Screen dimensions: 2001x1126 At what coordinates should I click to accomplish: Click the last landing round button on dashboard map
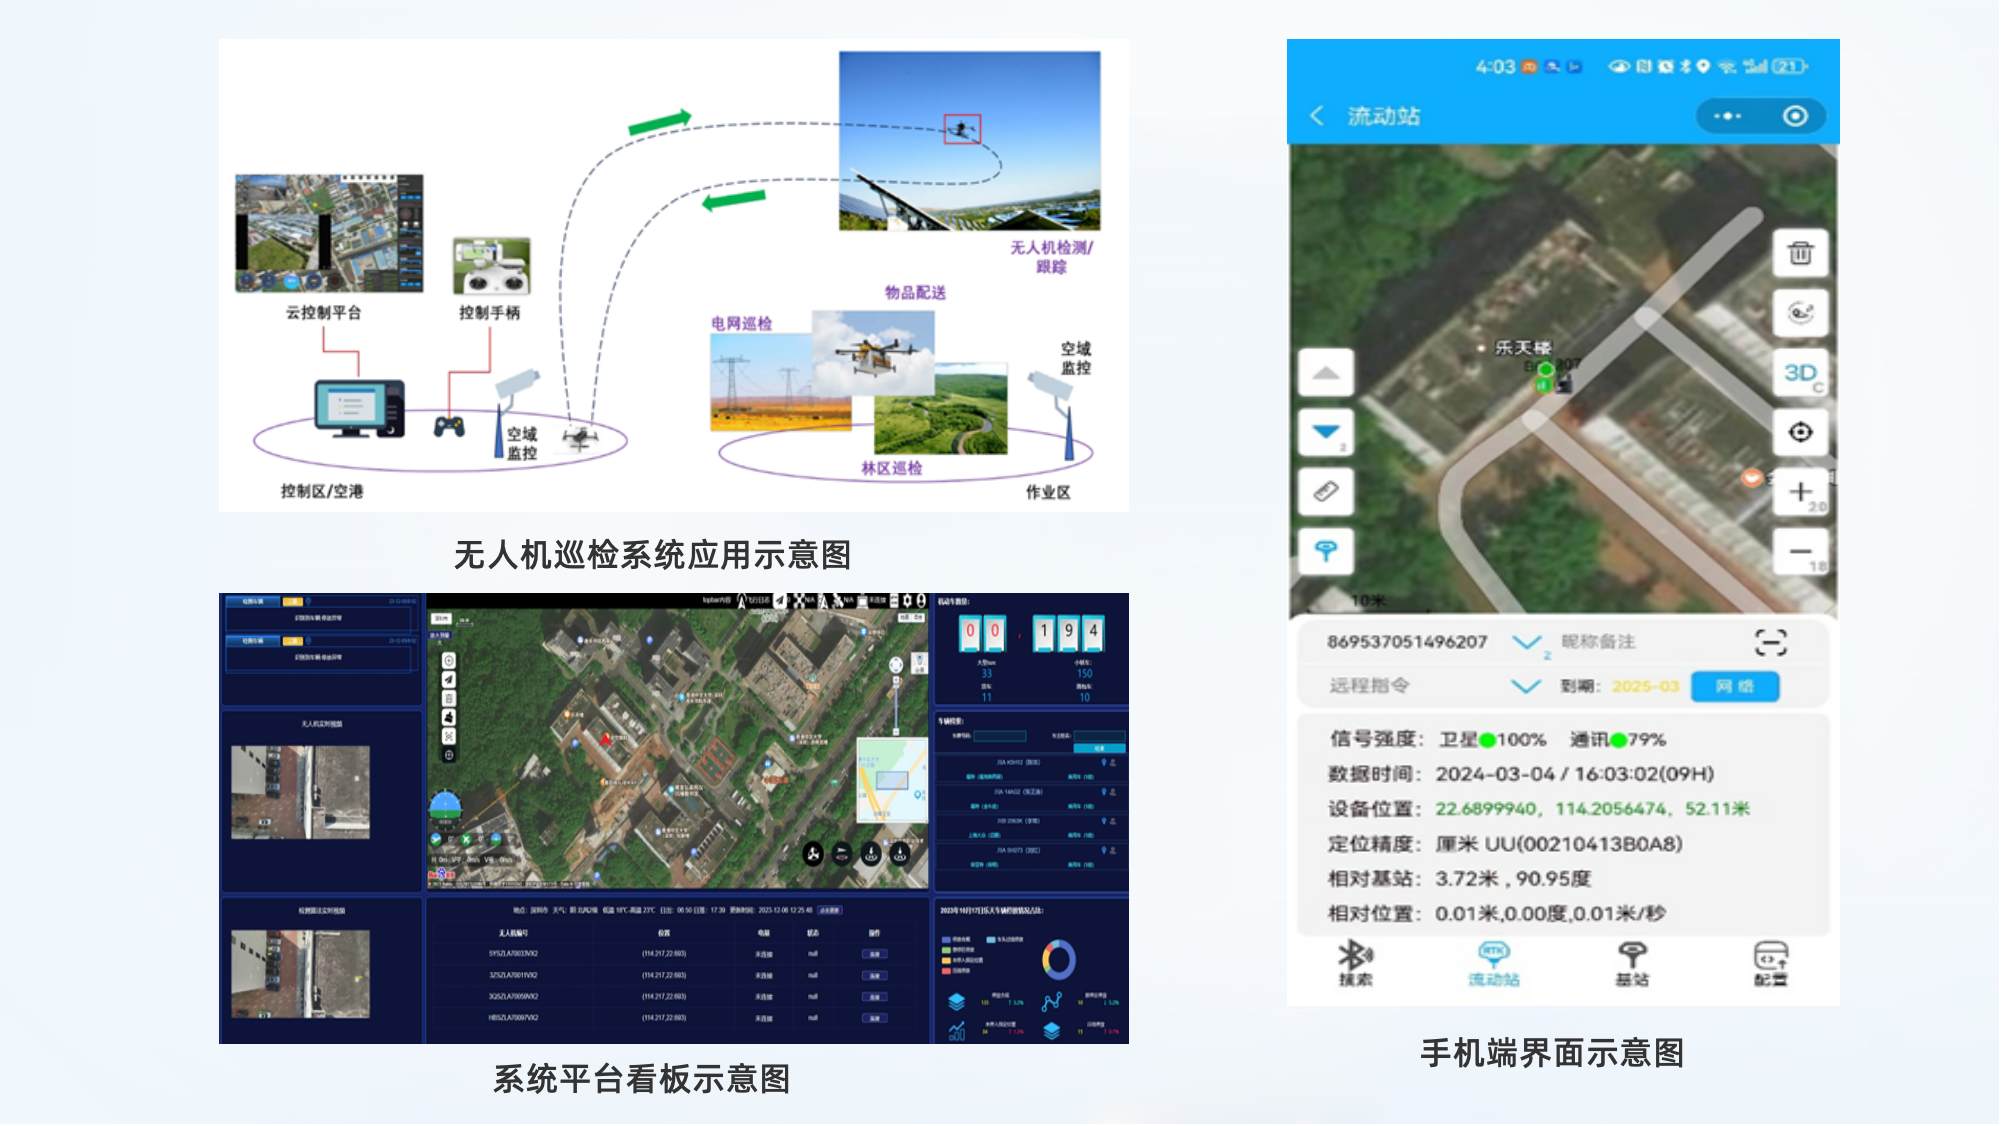click(x=901, y=854)
